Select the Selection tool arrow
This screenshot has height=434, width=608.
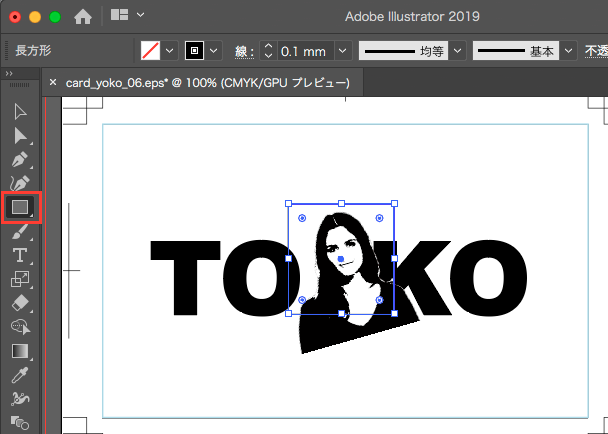[20, 111]
